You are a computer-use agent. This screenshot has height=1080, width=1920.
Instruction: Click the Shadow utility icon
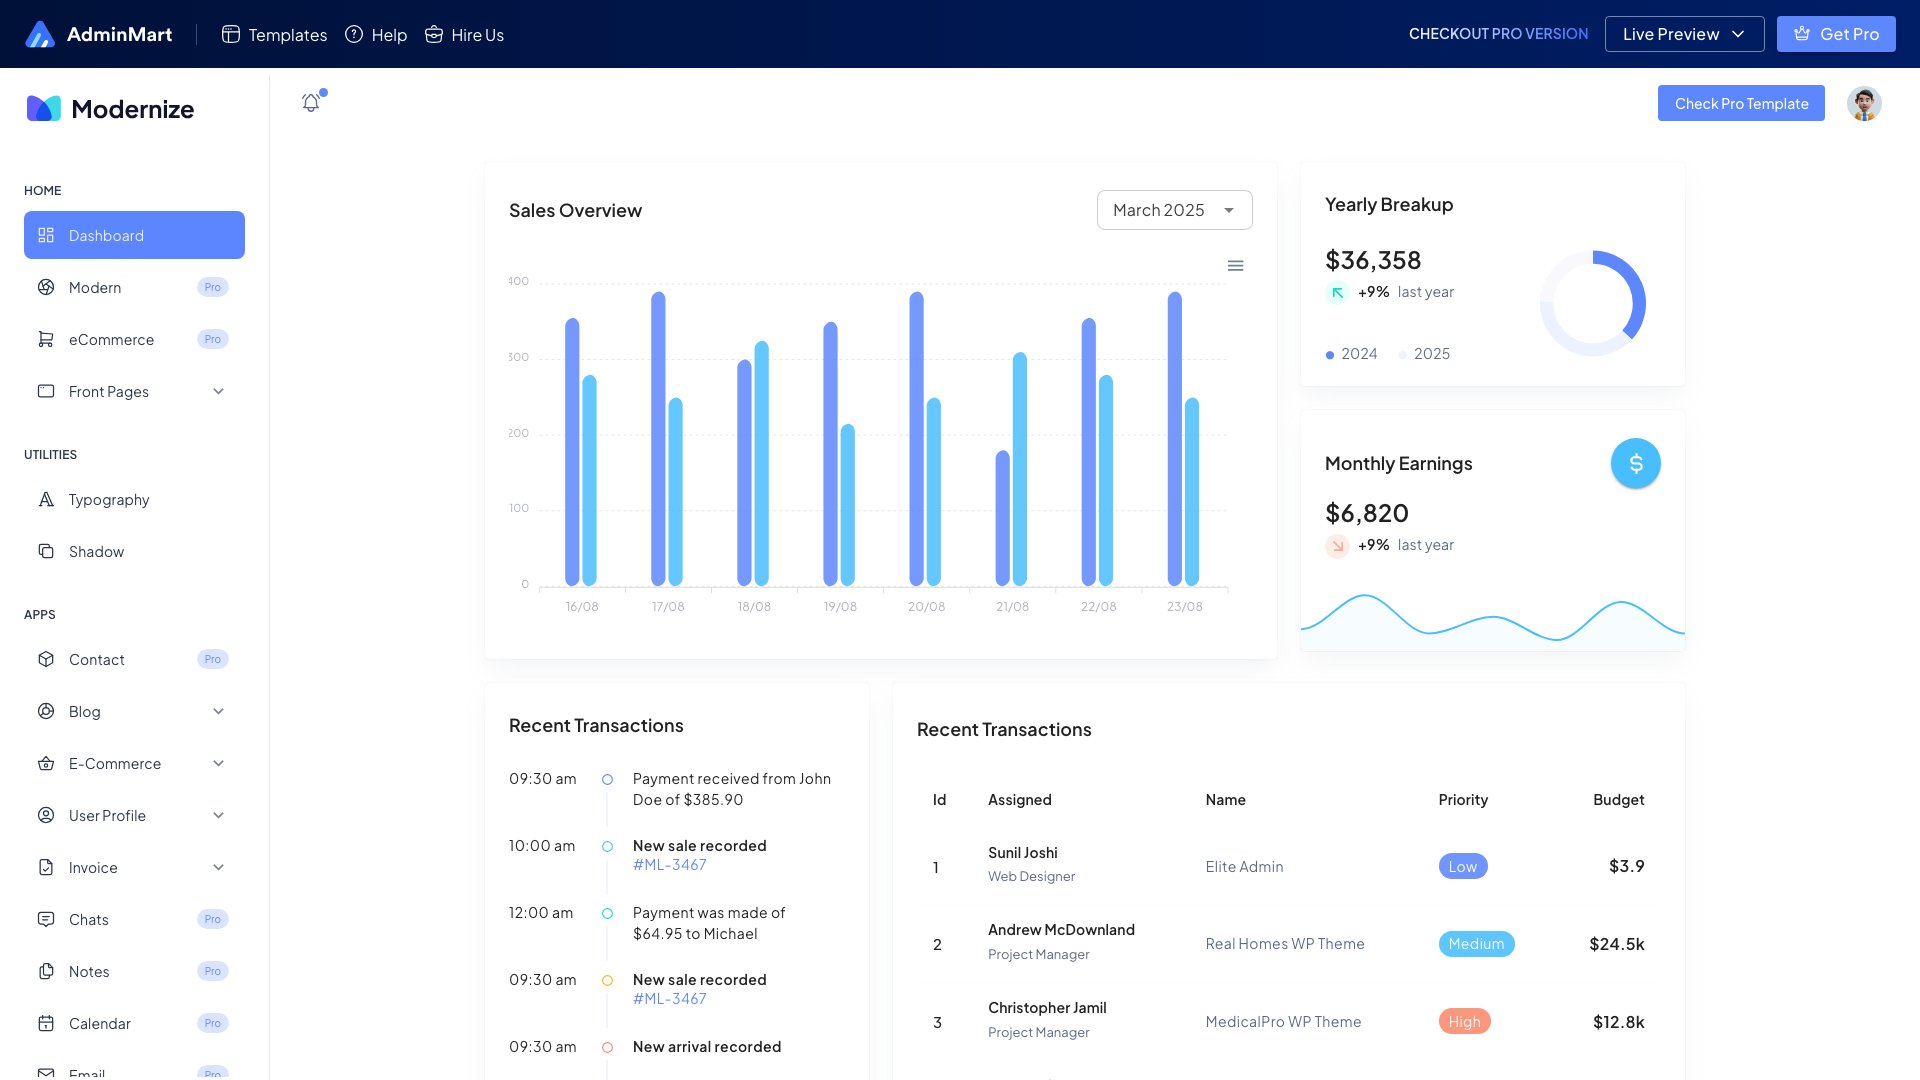pyautogui.click(x=46, y=551)
